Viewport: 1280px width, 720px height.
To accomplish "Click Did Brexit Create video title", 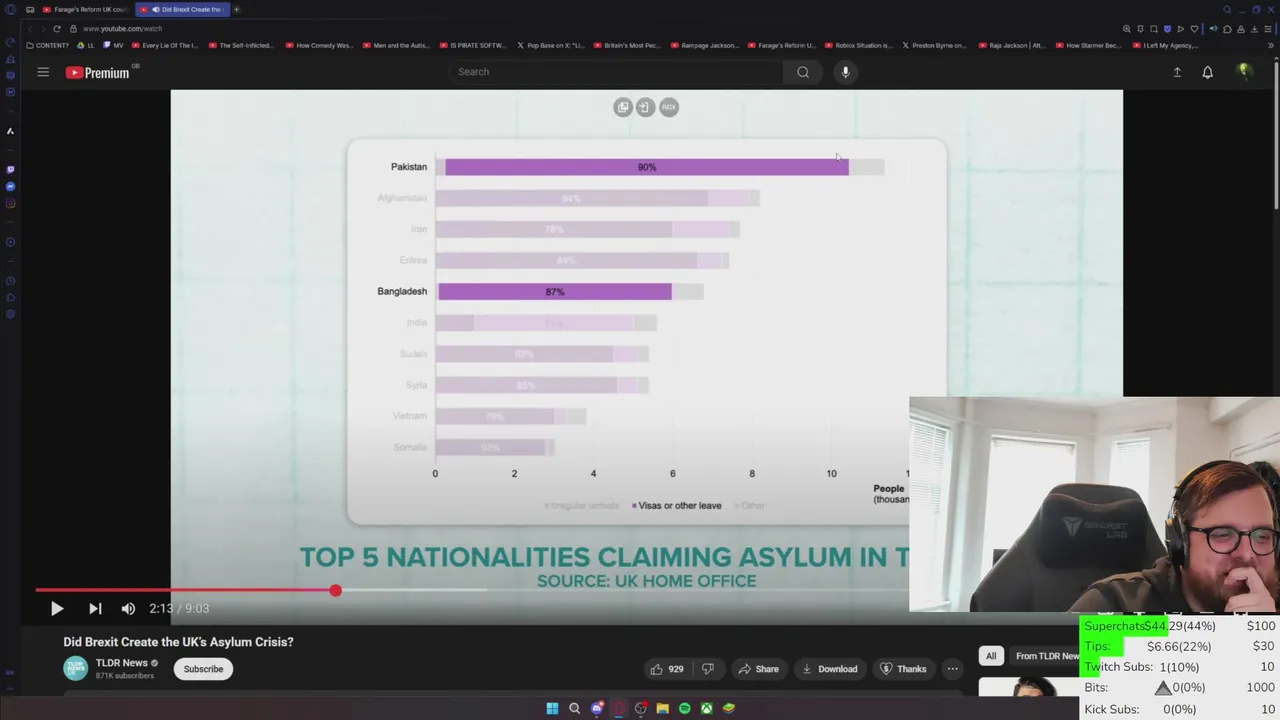I will coord(178,642).
